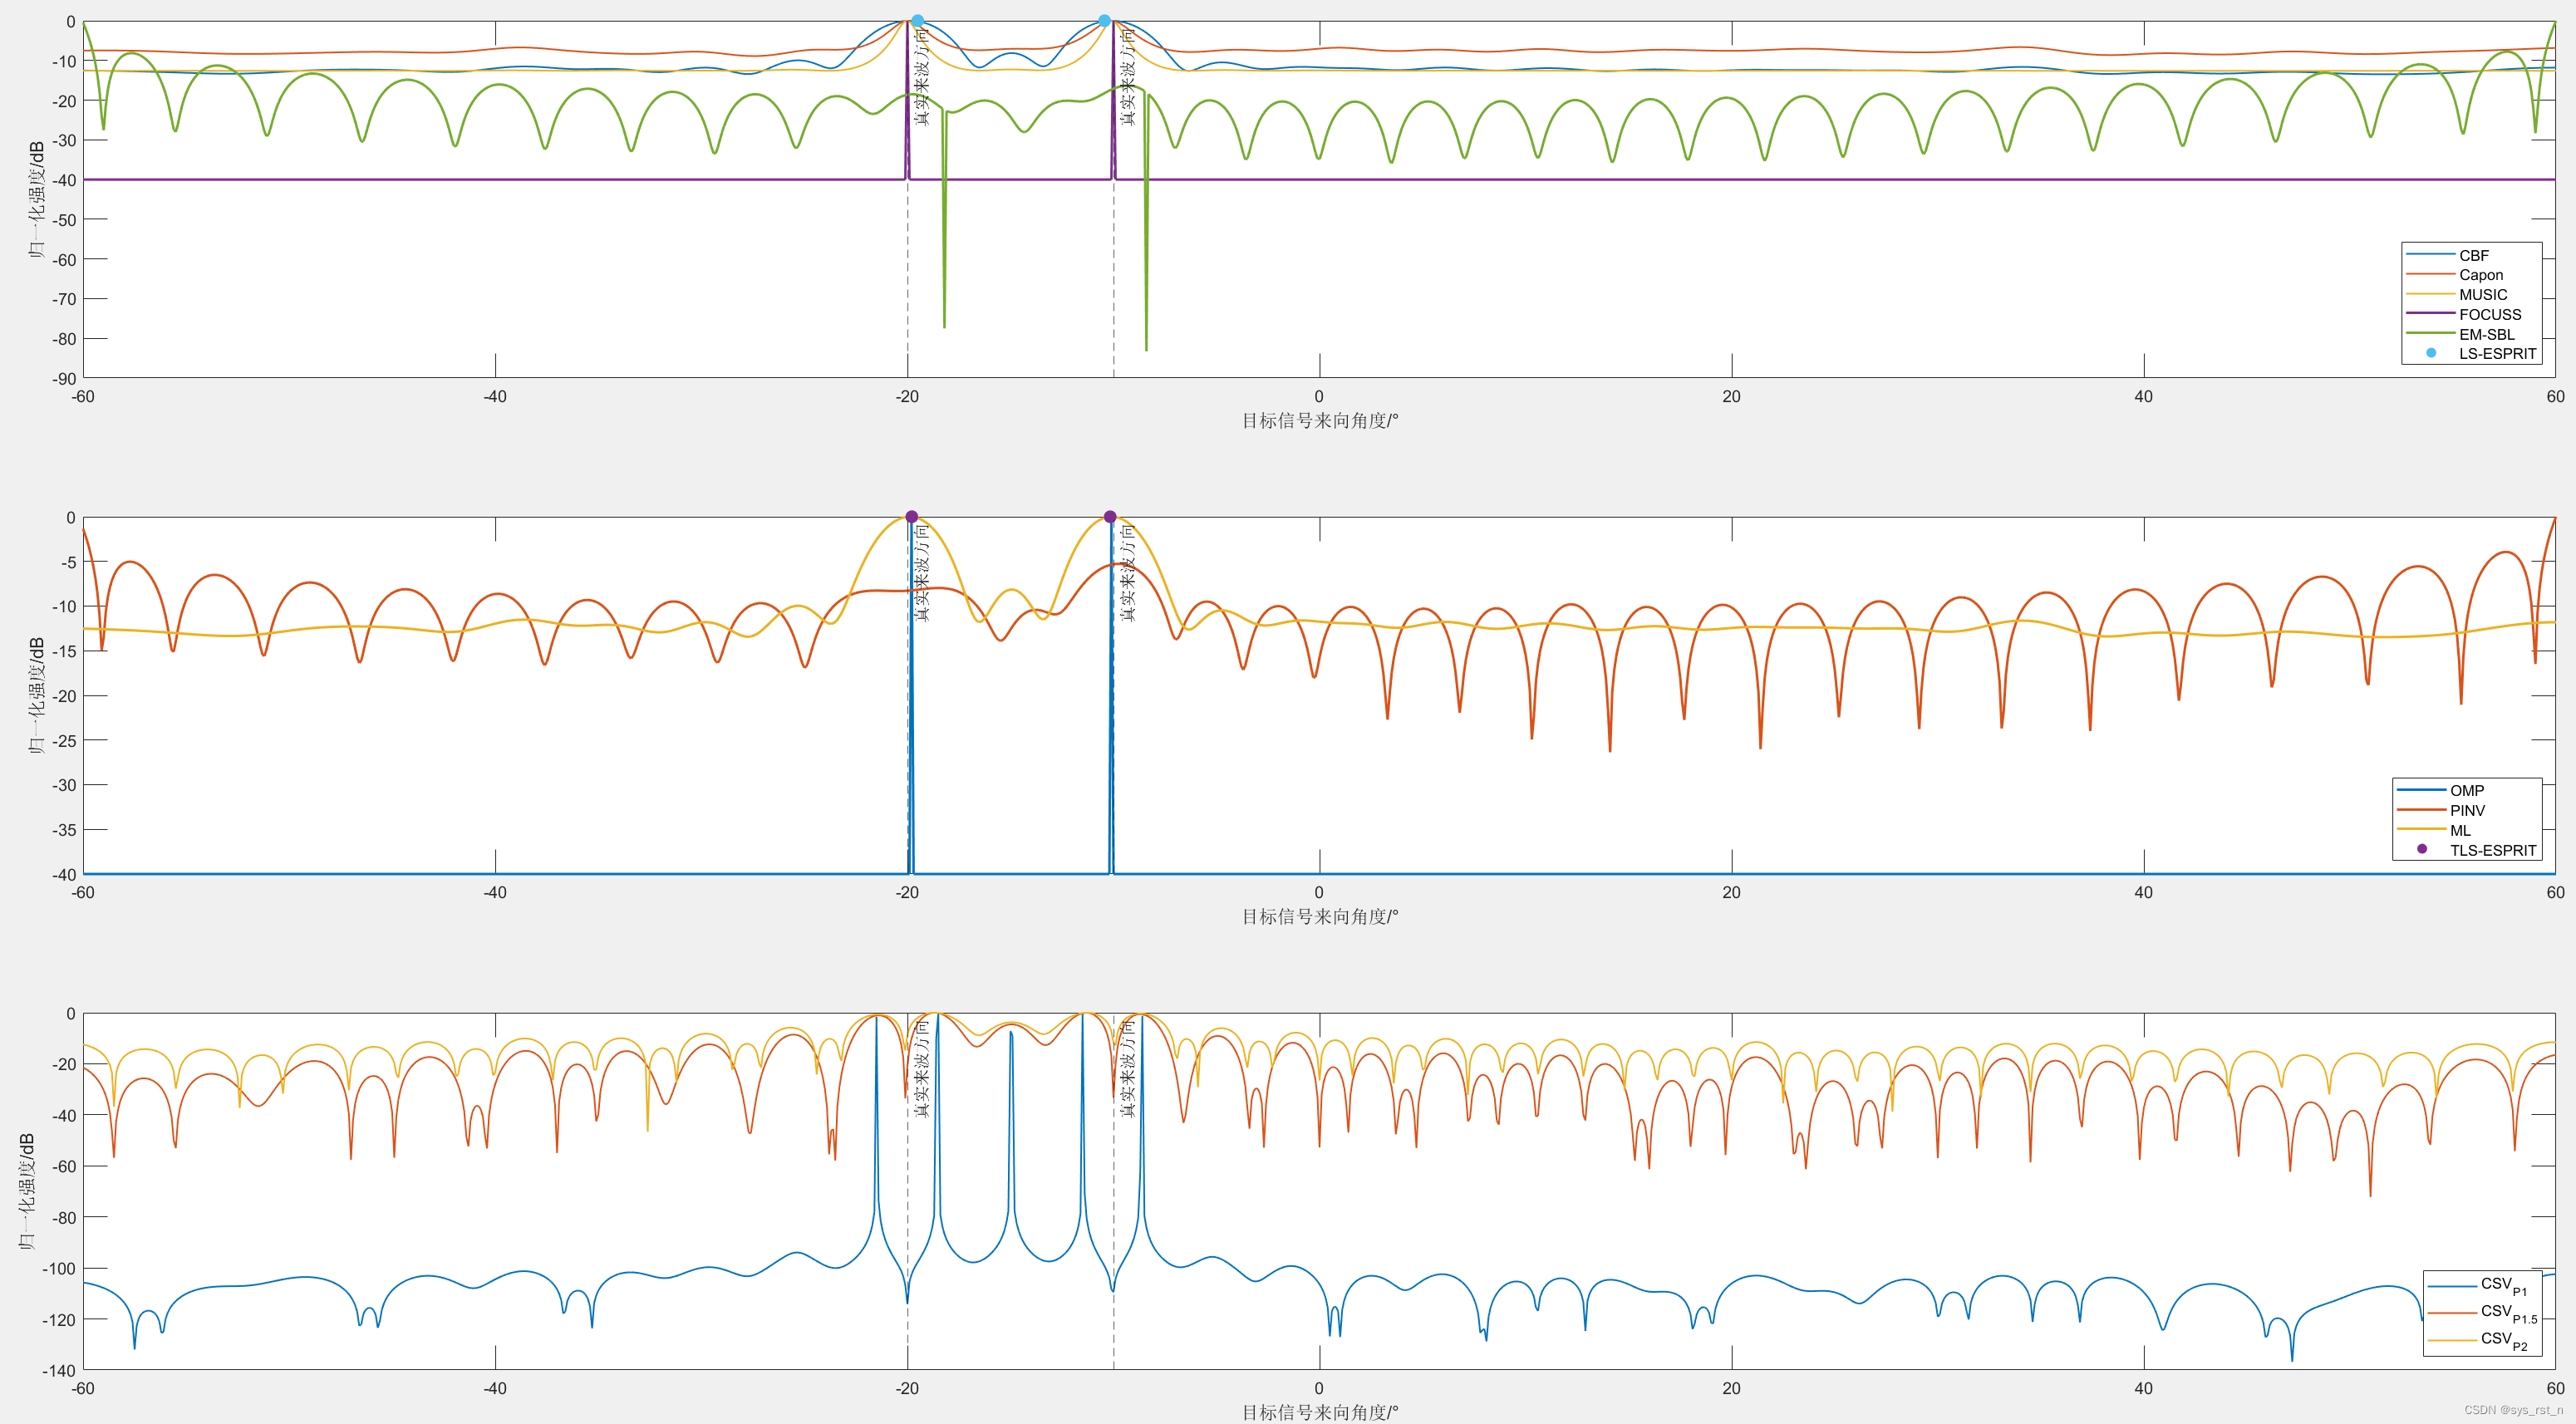Click the LS-ESPRIT marker near -10 degrees
Image resolution: width=2576 pixels, height=1424 pixels.
1104,21
